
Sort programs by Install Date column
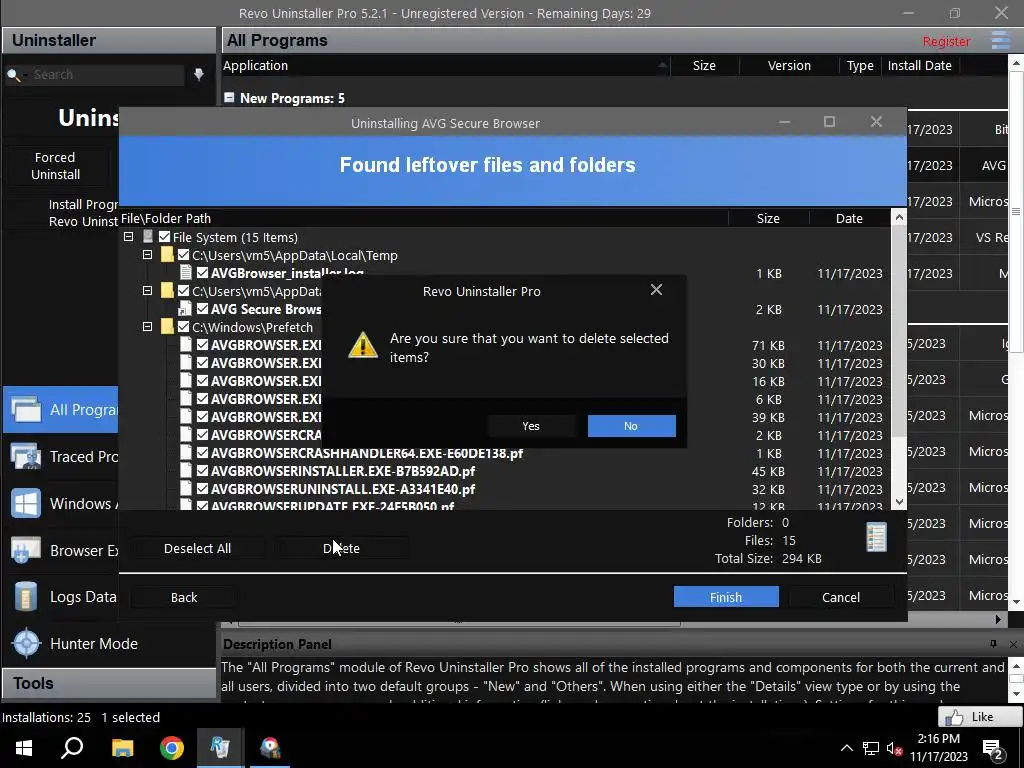coord(920,65)
